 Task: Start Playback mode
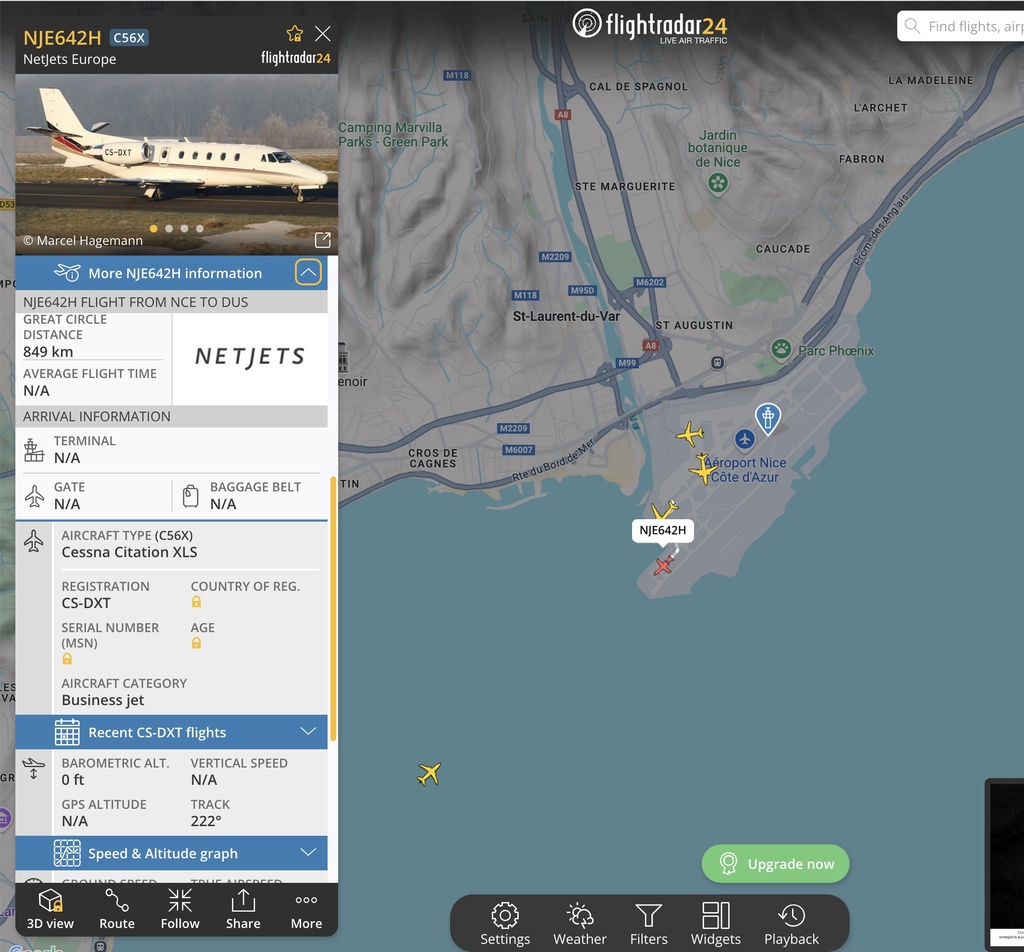[792, 924]
